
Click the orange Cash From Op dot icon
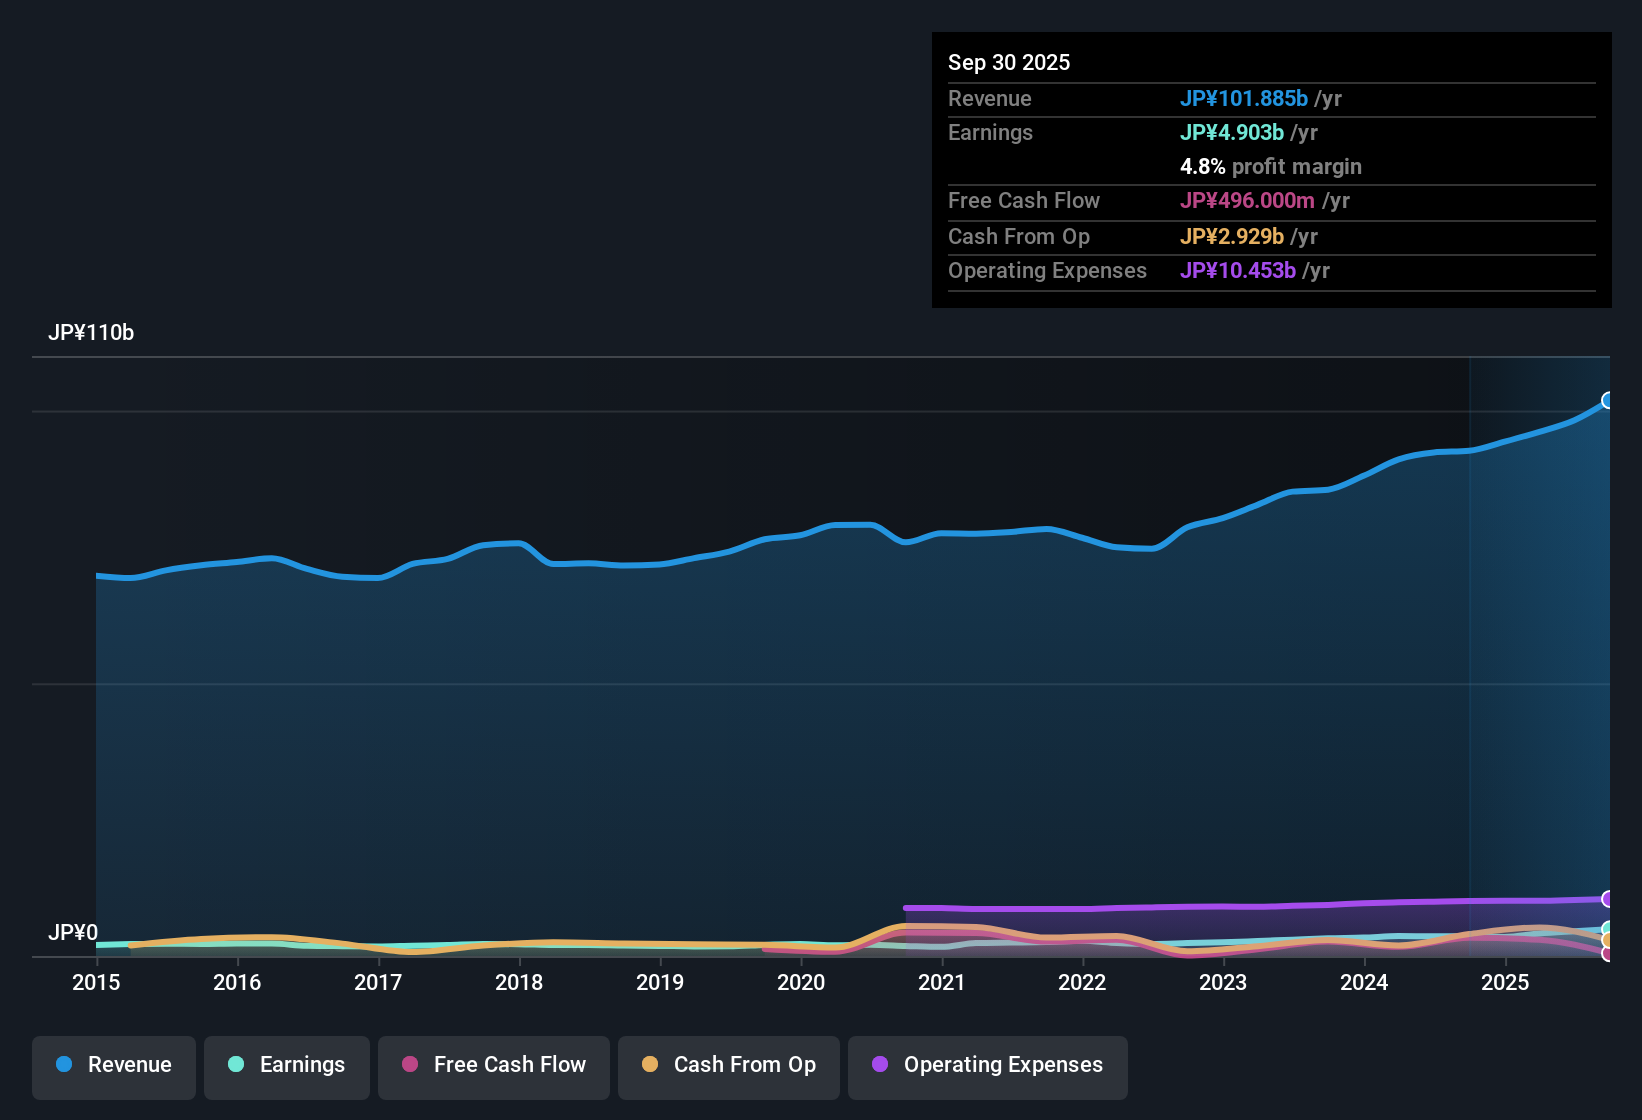click(650, 1065)
